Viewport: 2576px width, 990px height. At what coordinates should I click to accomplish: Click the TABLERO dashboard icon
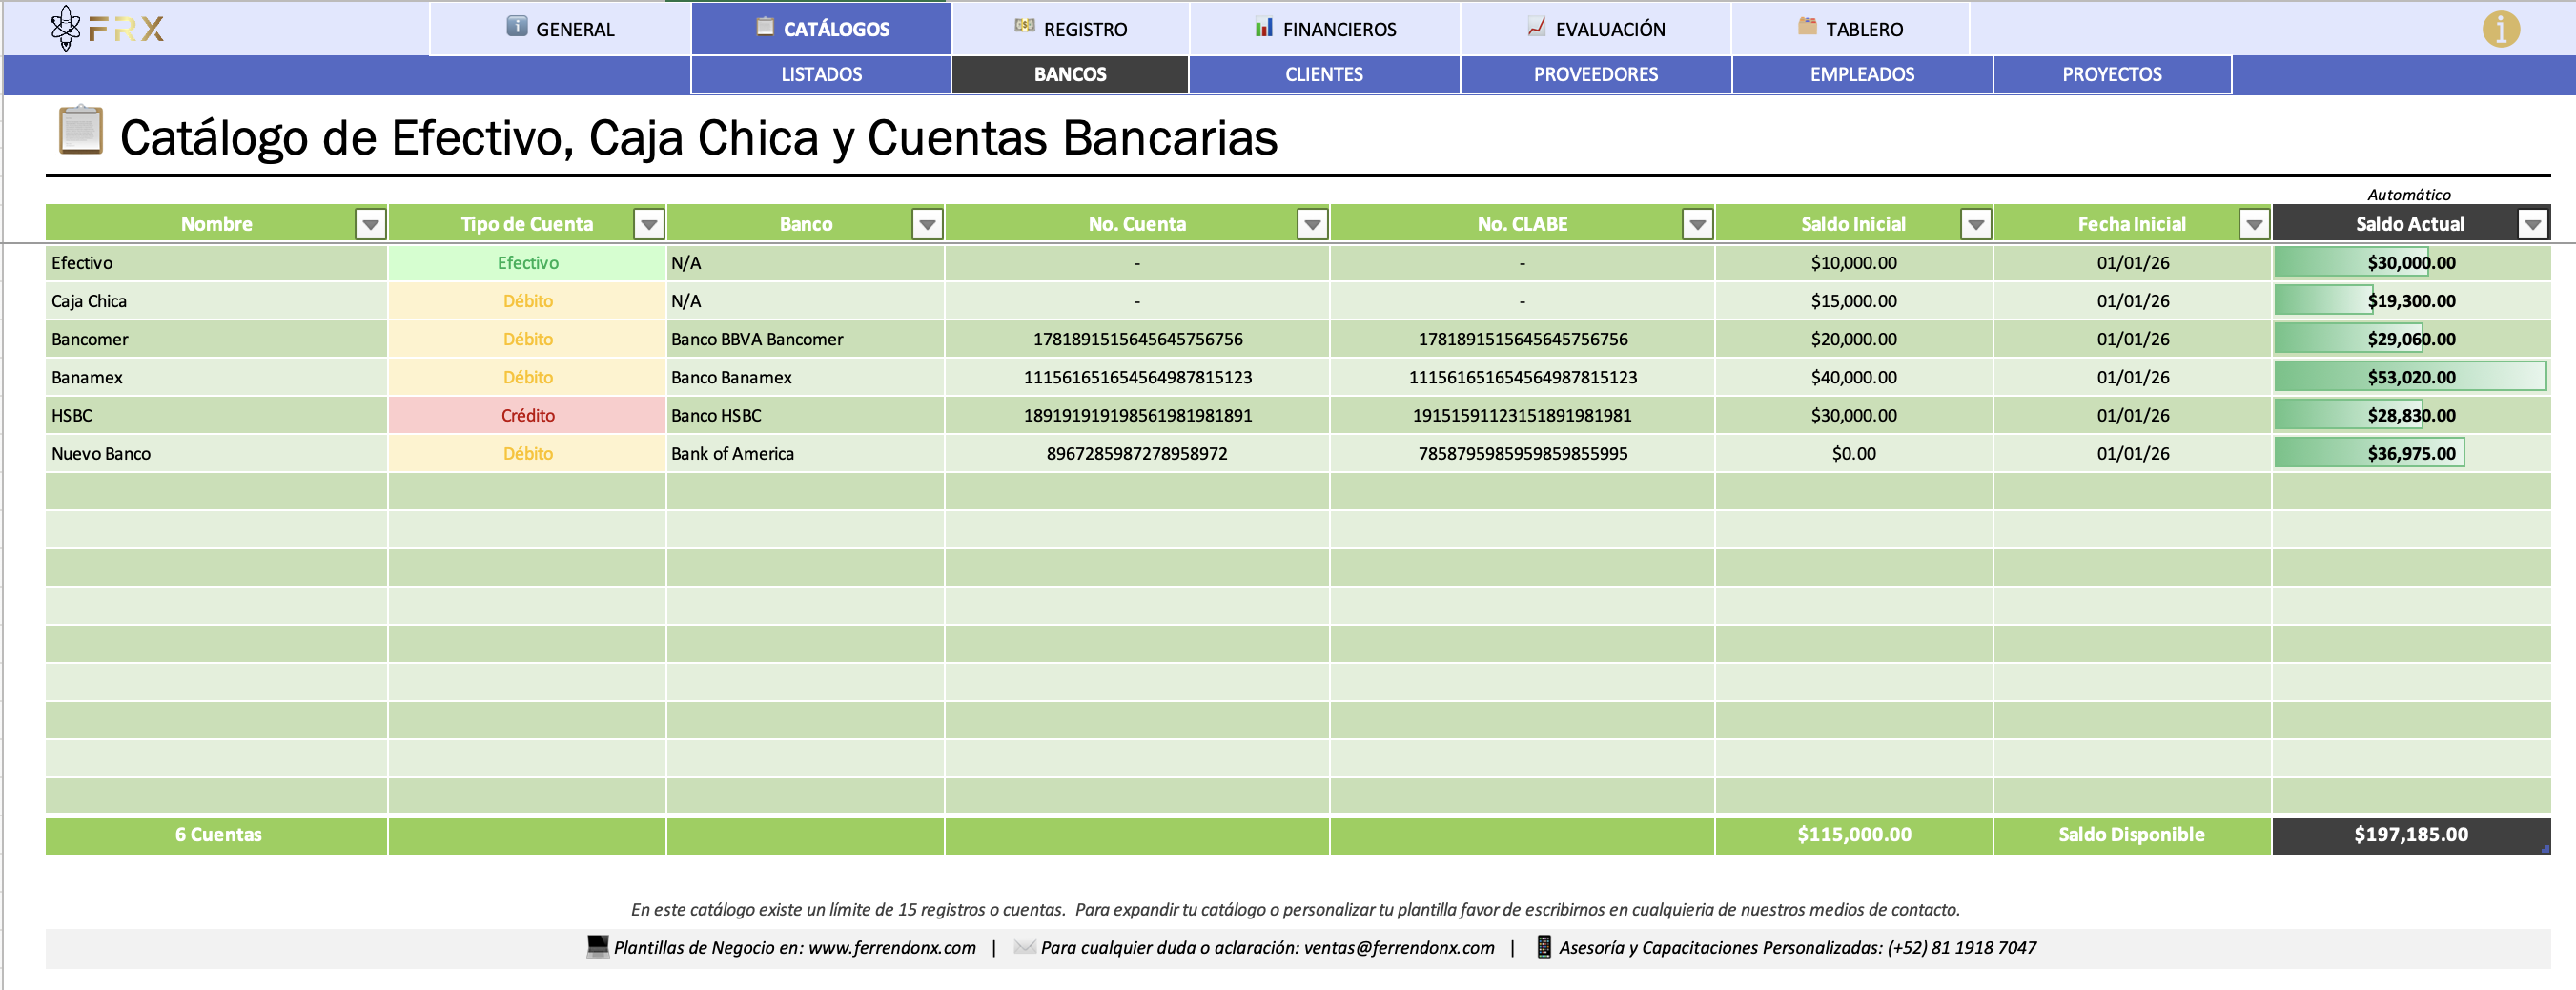pyautogui.click(x=1807, y=27)
